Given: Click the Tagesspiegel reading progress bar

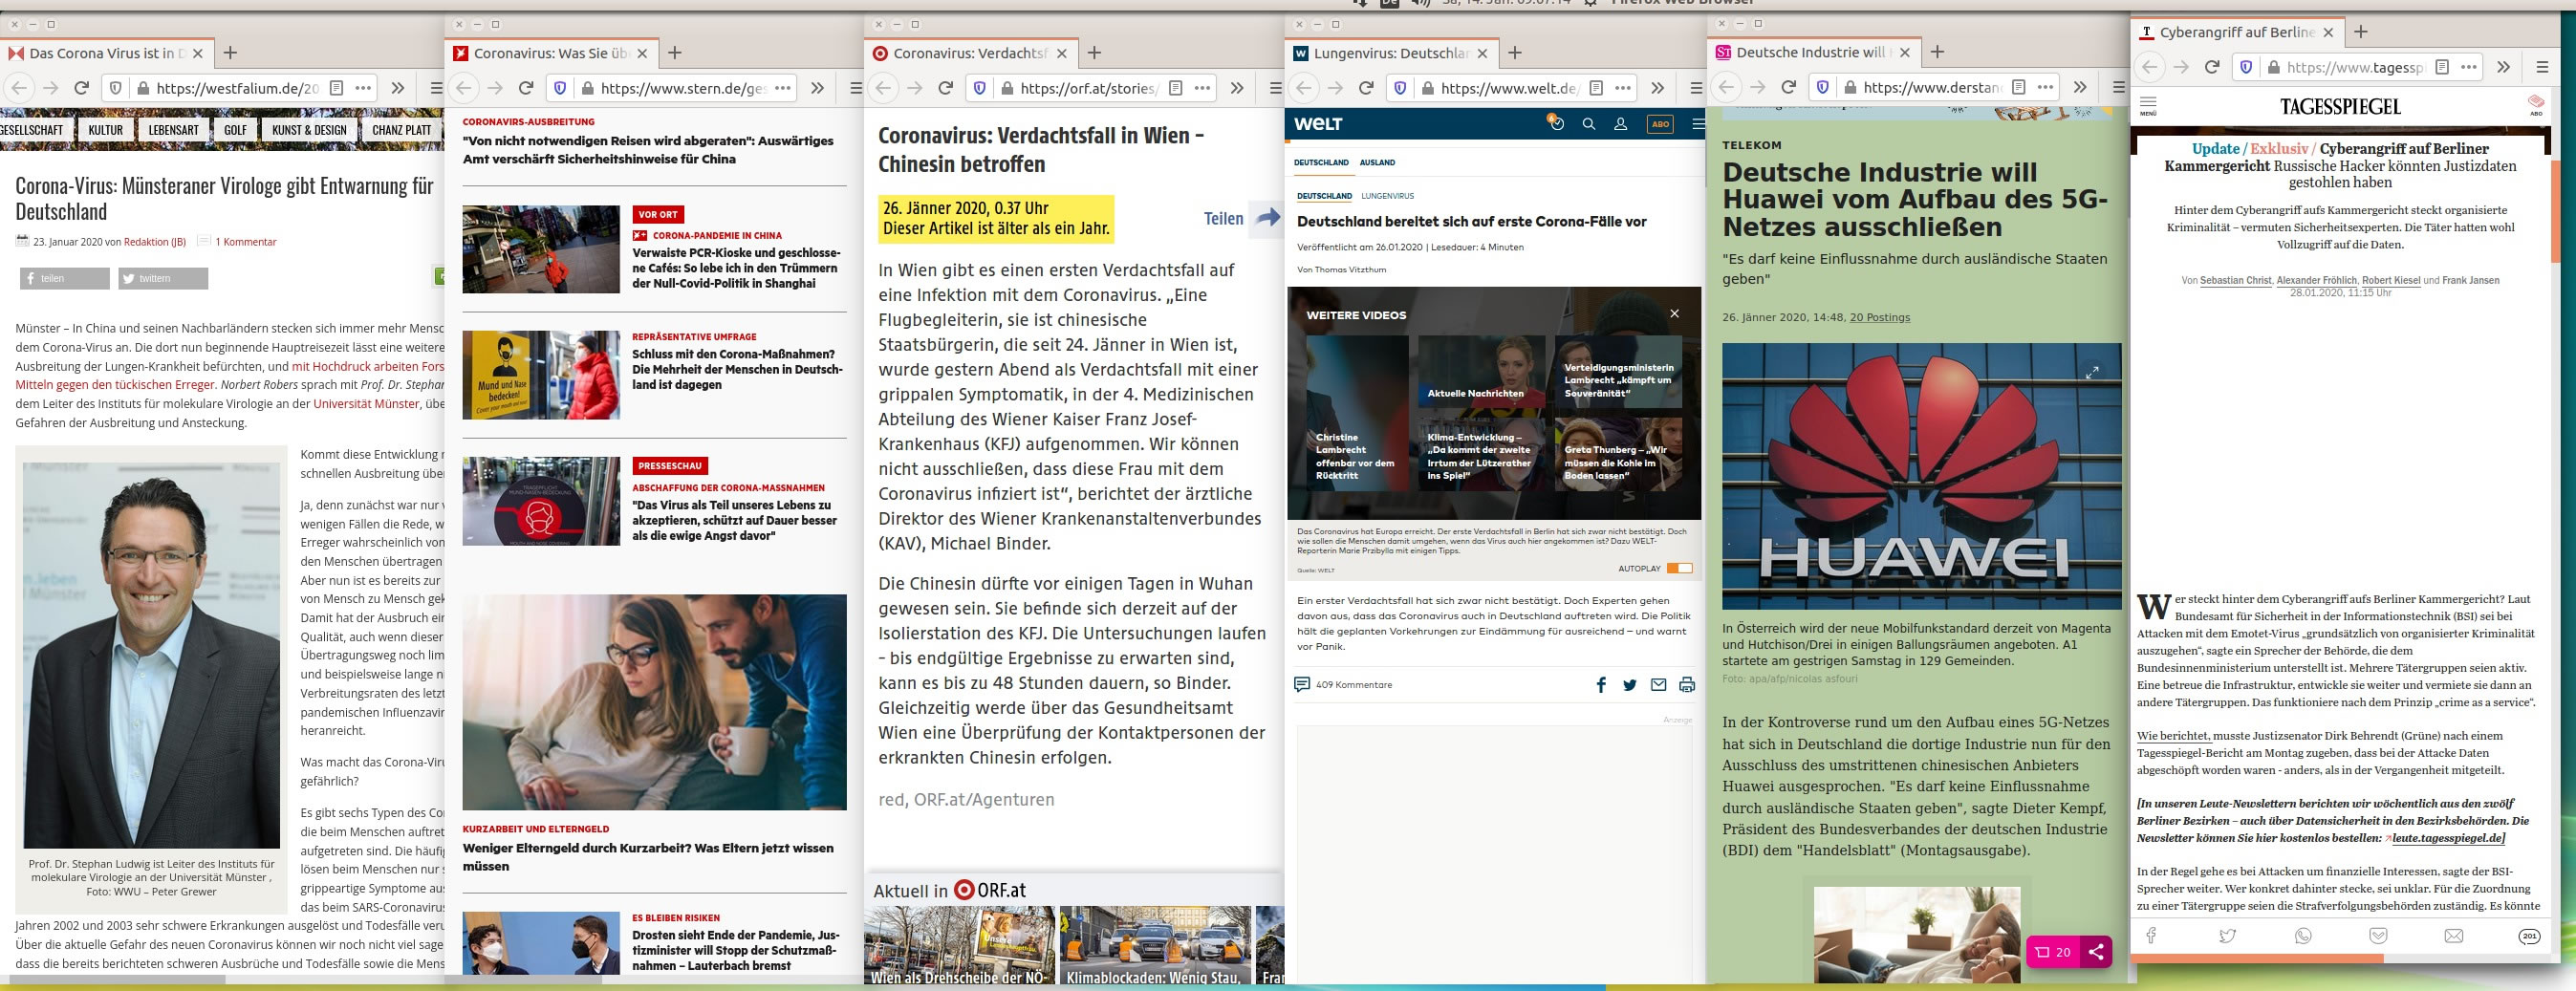Looking at the screenshot, I should point(2256,958).
